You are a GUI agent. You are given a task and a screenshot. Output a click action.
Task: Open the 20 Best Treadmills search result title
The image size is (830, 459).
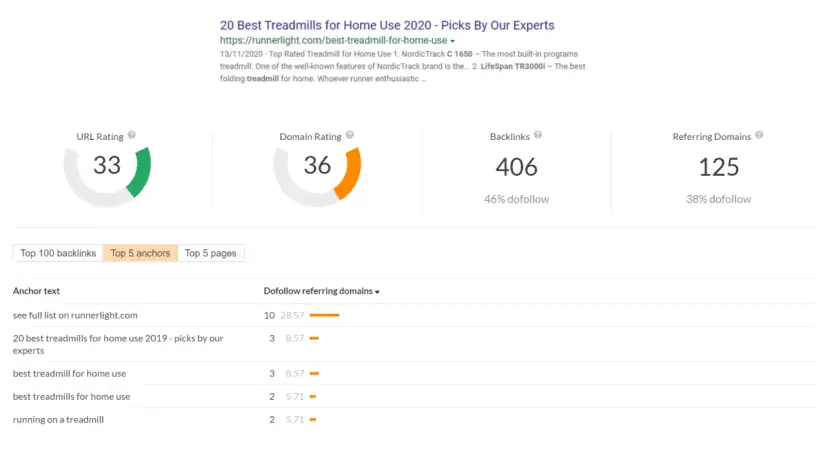click(x=387, y=25)
